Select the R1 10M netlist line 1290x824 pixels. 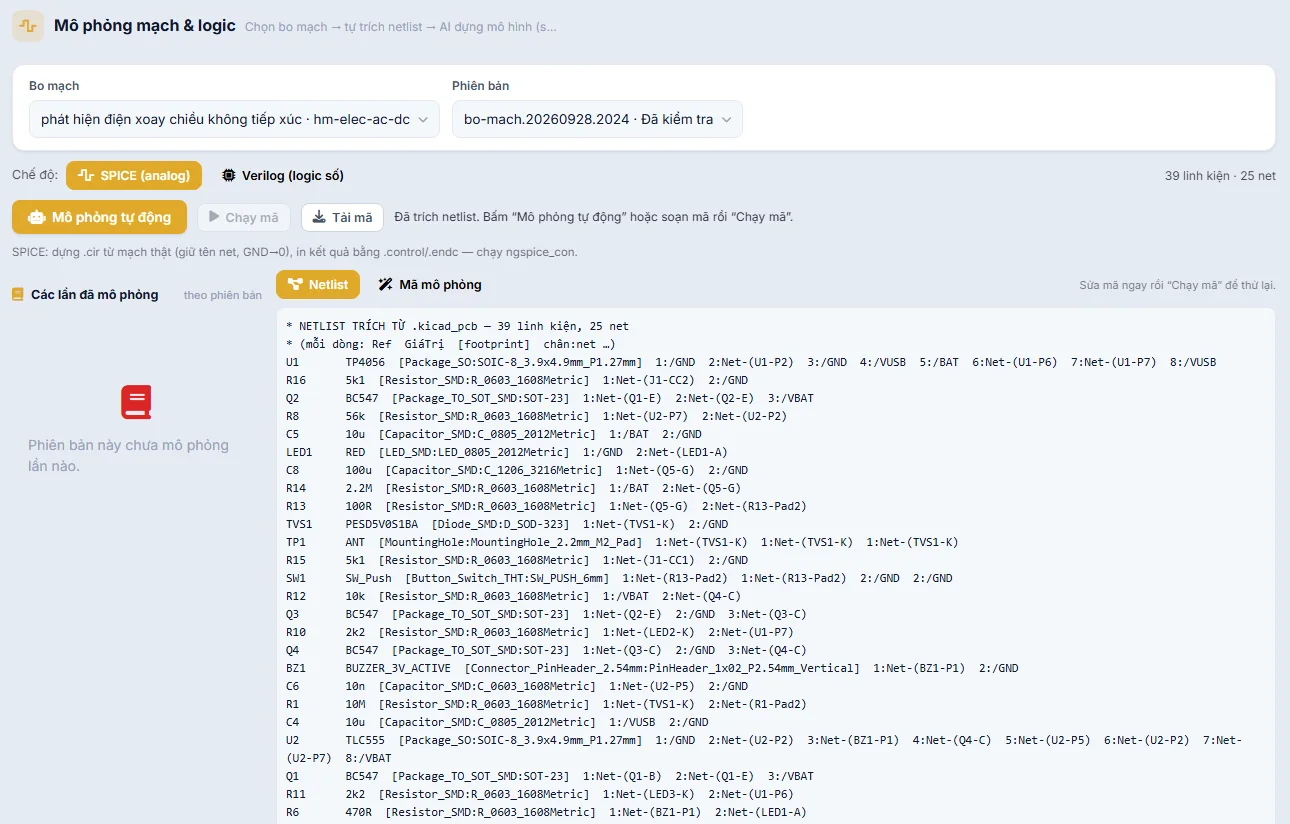(x=546, y=704)
